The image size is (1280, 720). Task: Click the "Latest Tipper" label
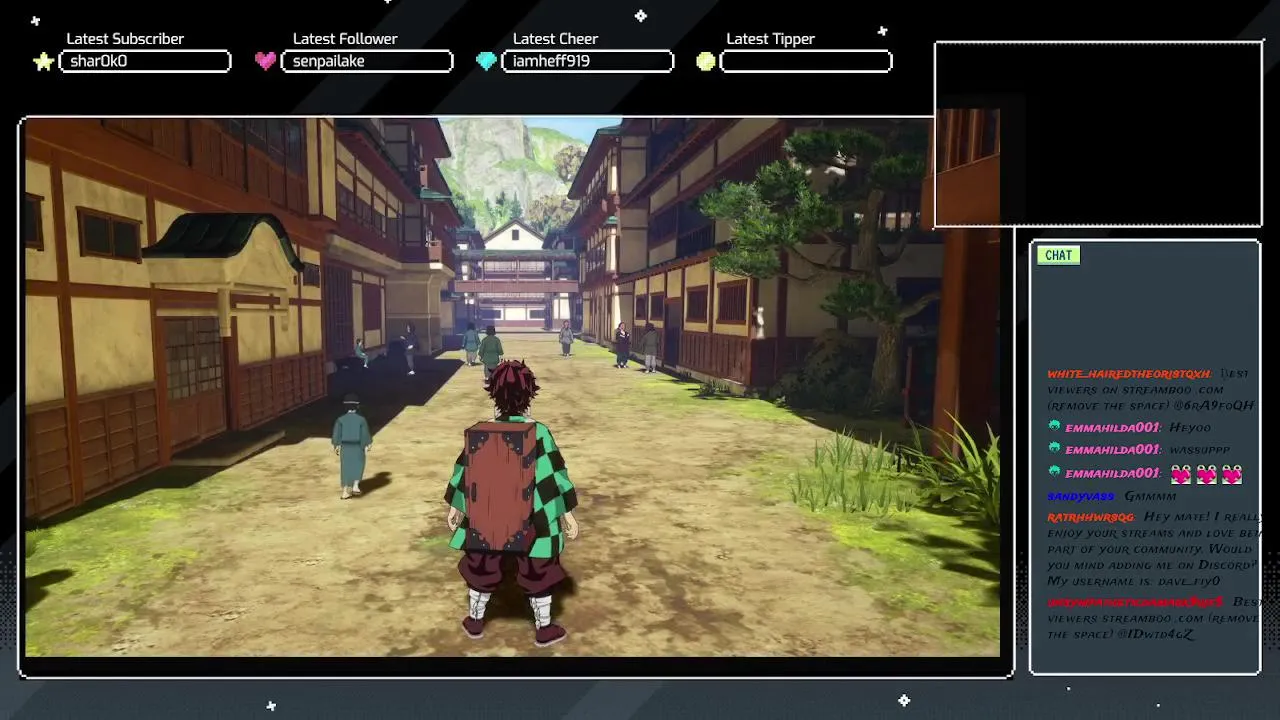[770, 39]
